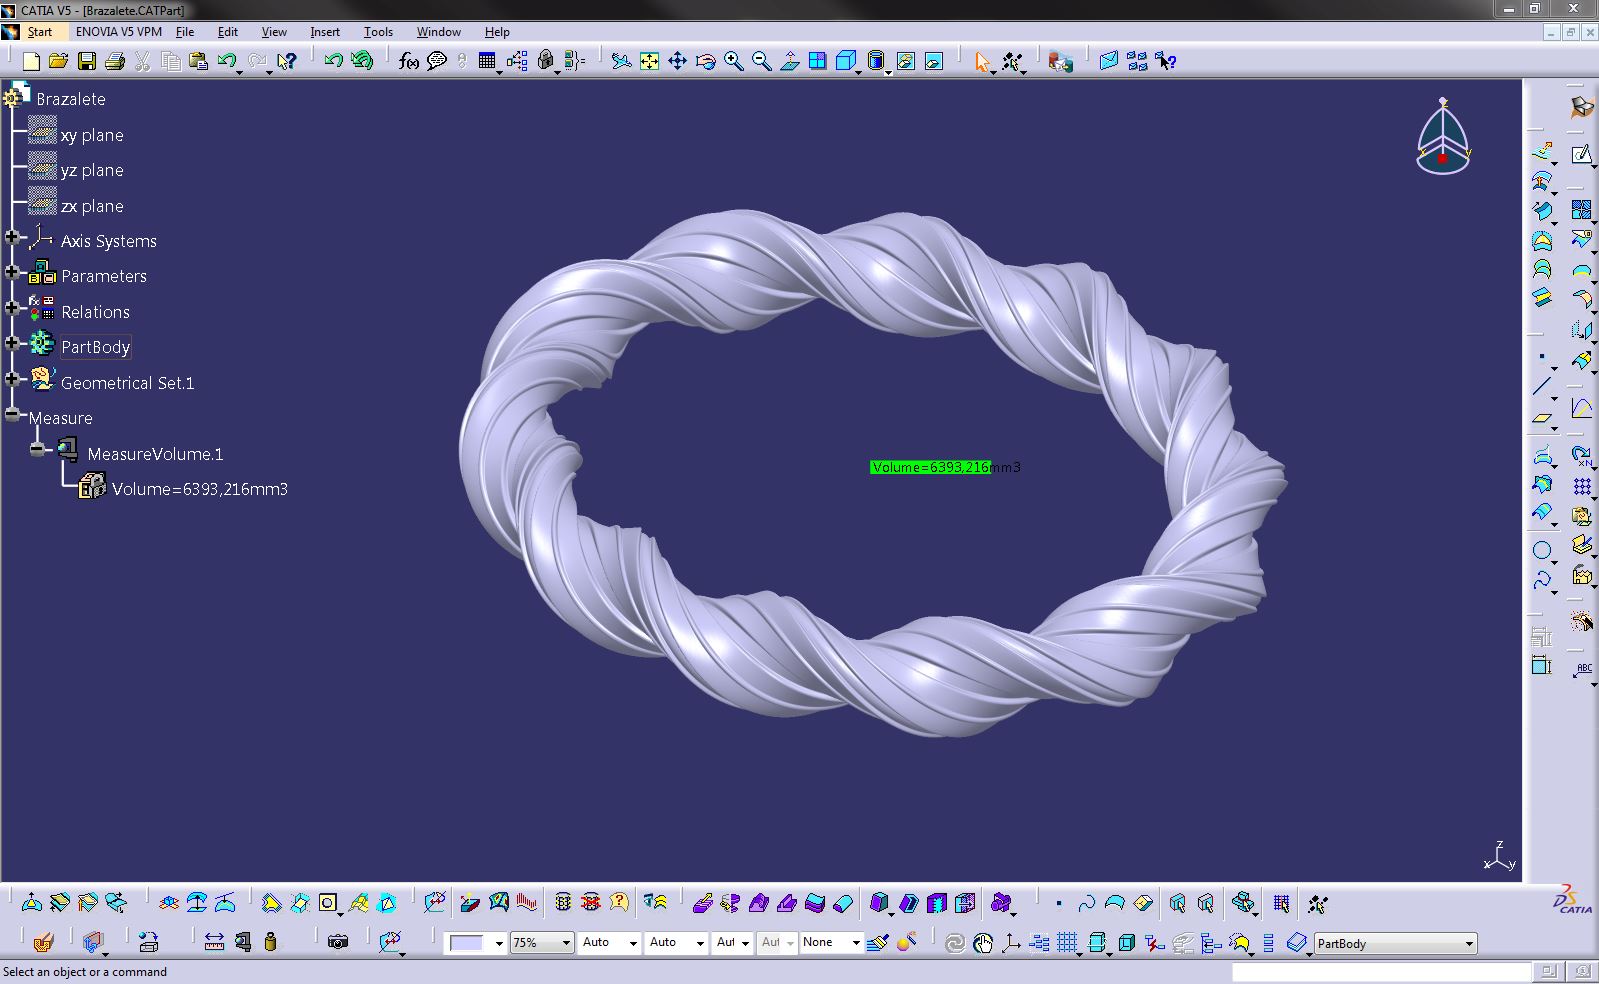The image size is (1599, 984).
Task: Open the ENOVIA V5 VPM menu
Action: click(x=119, y=32)
